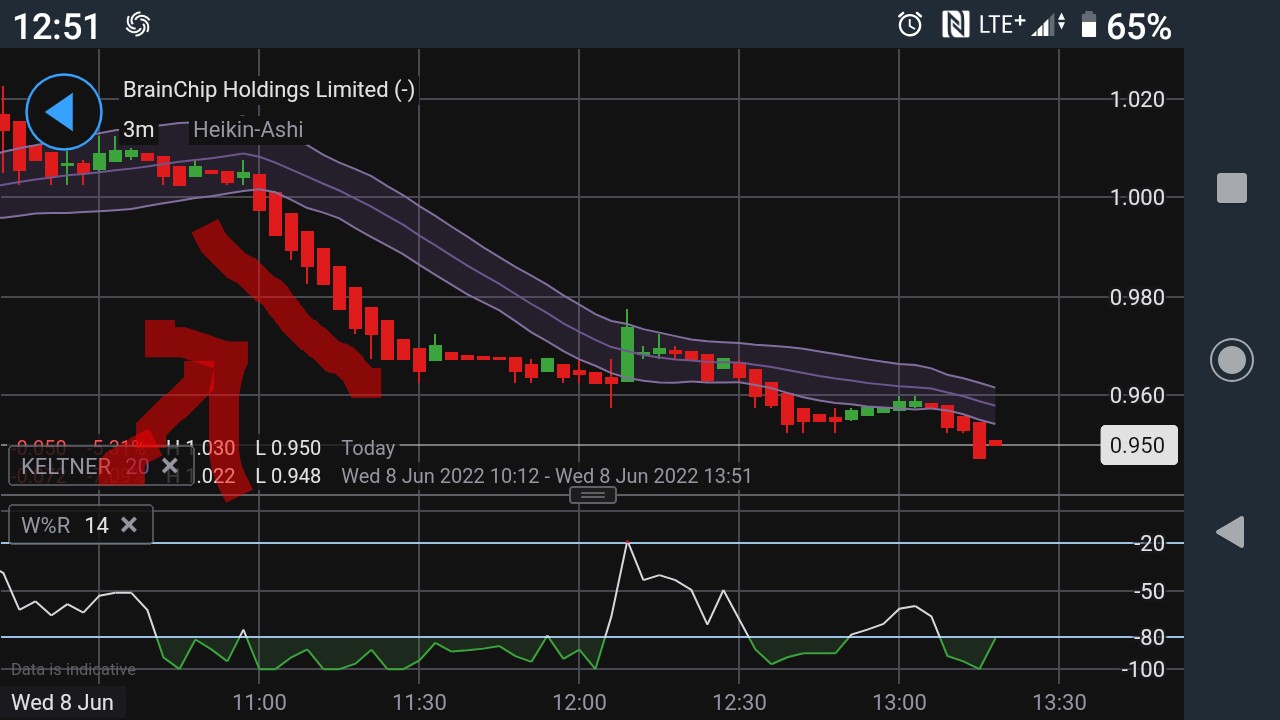The width and height of the screenshot is (1280, 720).
Task: Tap the battery icon in status bar
Action: (x=1088, y=25)
